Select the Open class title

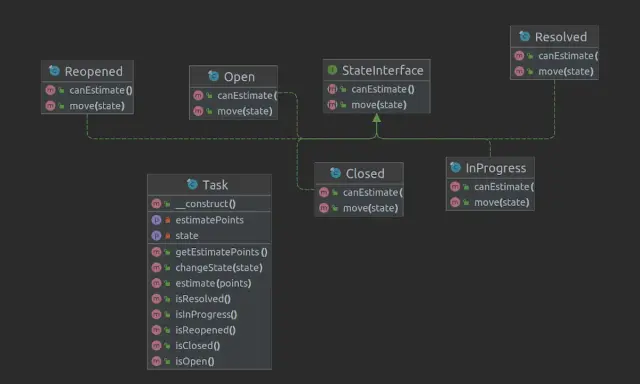[x=239, y=77]
